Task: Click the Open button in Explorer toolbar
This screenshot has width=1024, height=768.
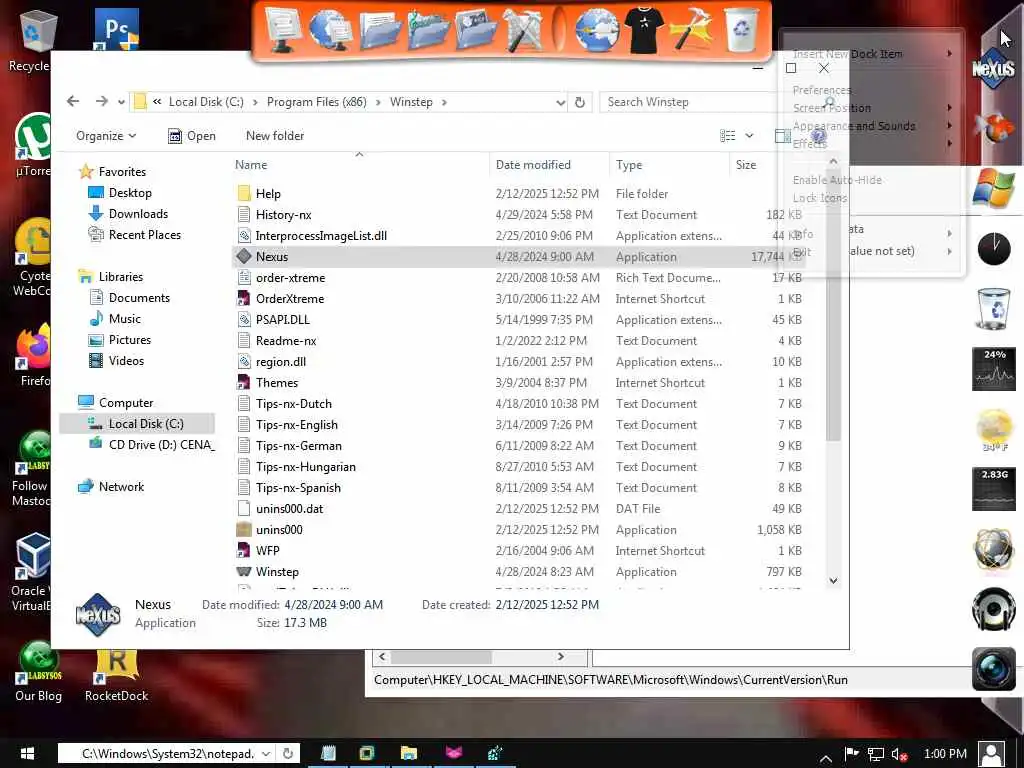Action: pyautogui.click(x=192, y=136)
